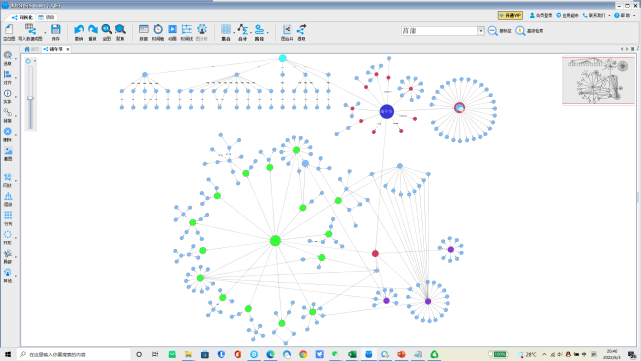
Task: Apply the network layout from left sidebar
Action: (7, 177)
